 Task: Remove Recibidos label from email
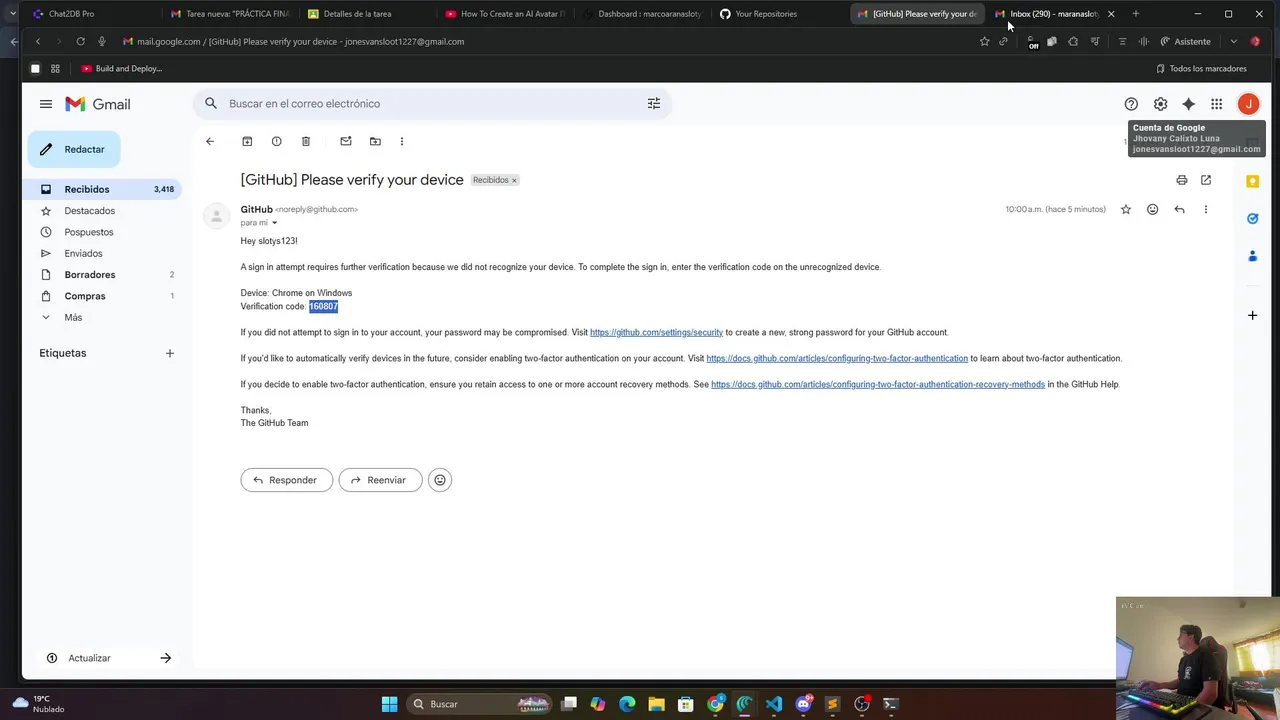coord(514,180)
